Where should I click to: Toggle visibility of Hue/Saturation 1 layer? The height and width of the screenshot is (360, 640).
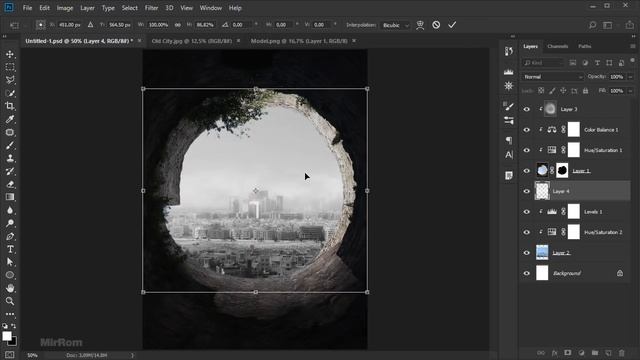click(527, 150)
